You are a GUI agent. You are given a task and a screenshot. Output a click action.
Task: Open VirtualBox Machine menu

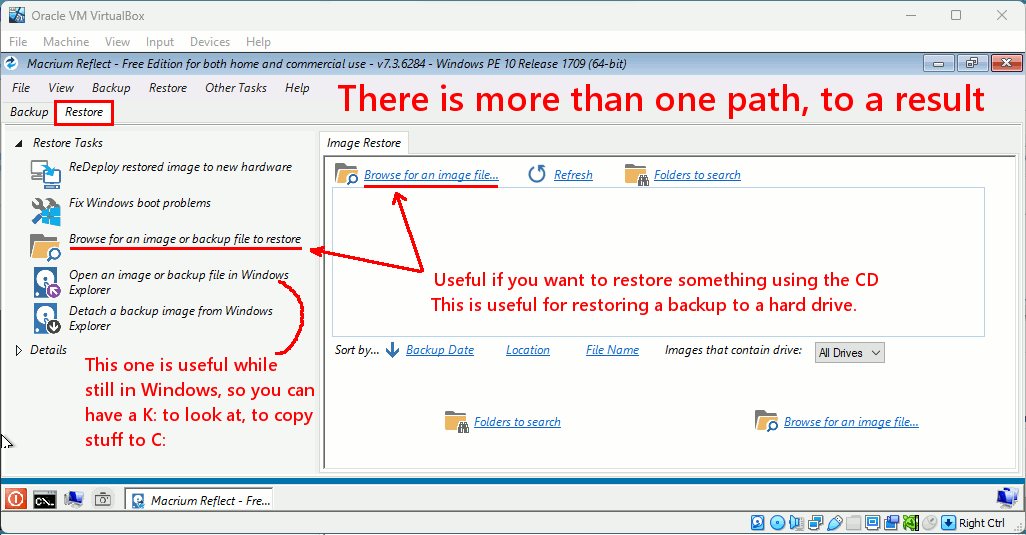66,42
